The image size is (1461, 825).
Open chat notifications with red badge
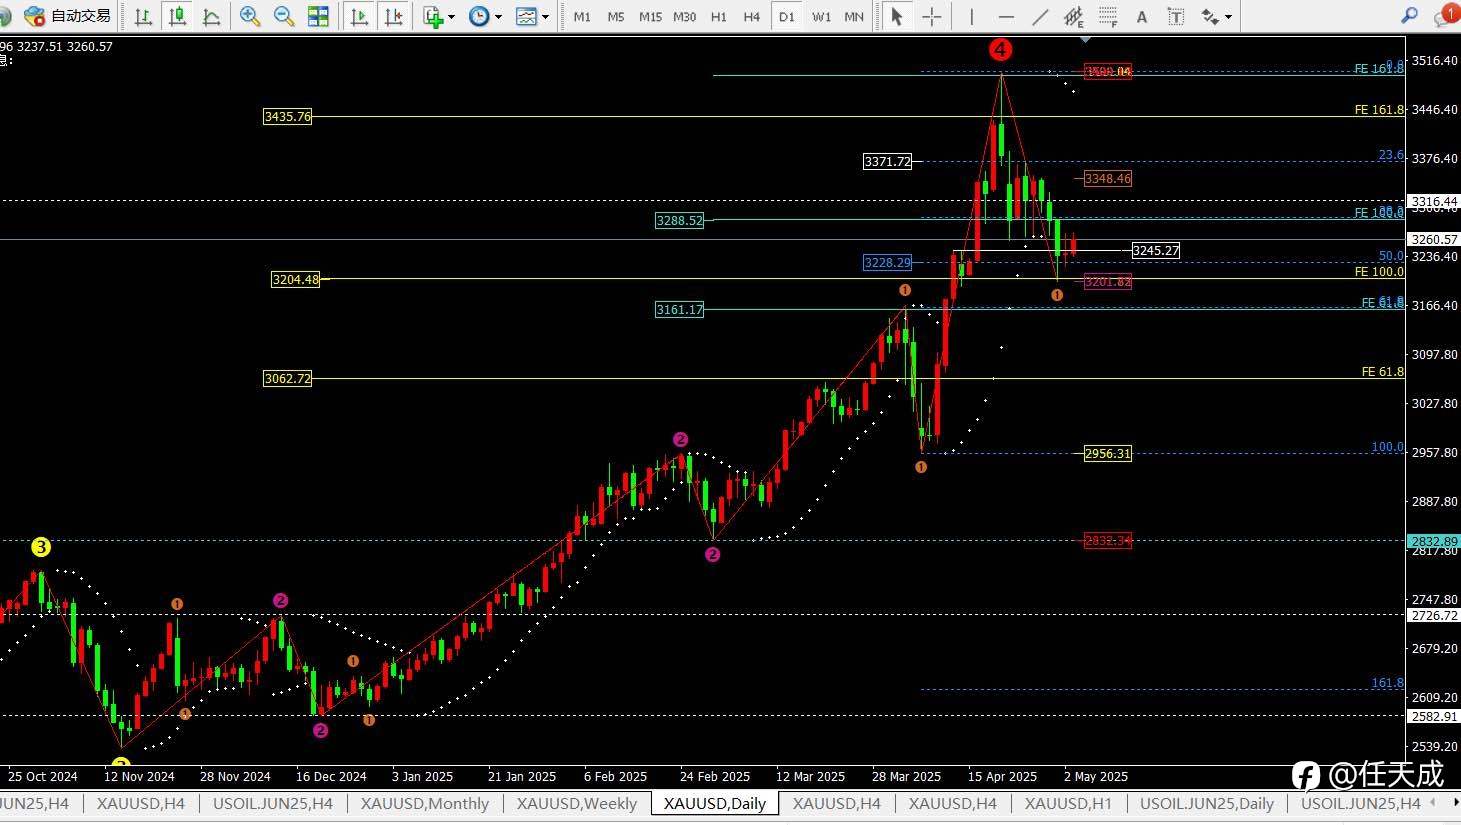[1446, 15]
